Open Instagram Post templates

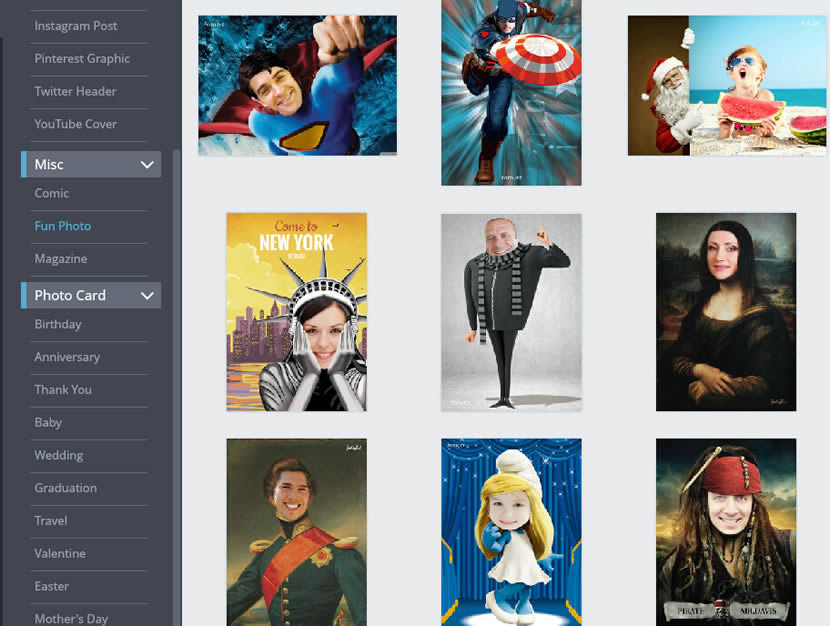click(76, 26)
